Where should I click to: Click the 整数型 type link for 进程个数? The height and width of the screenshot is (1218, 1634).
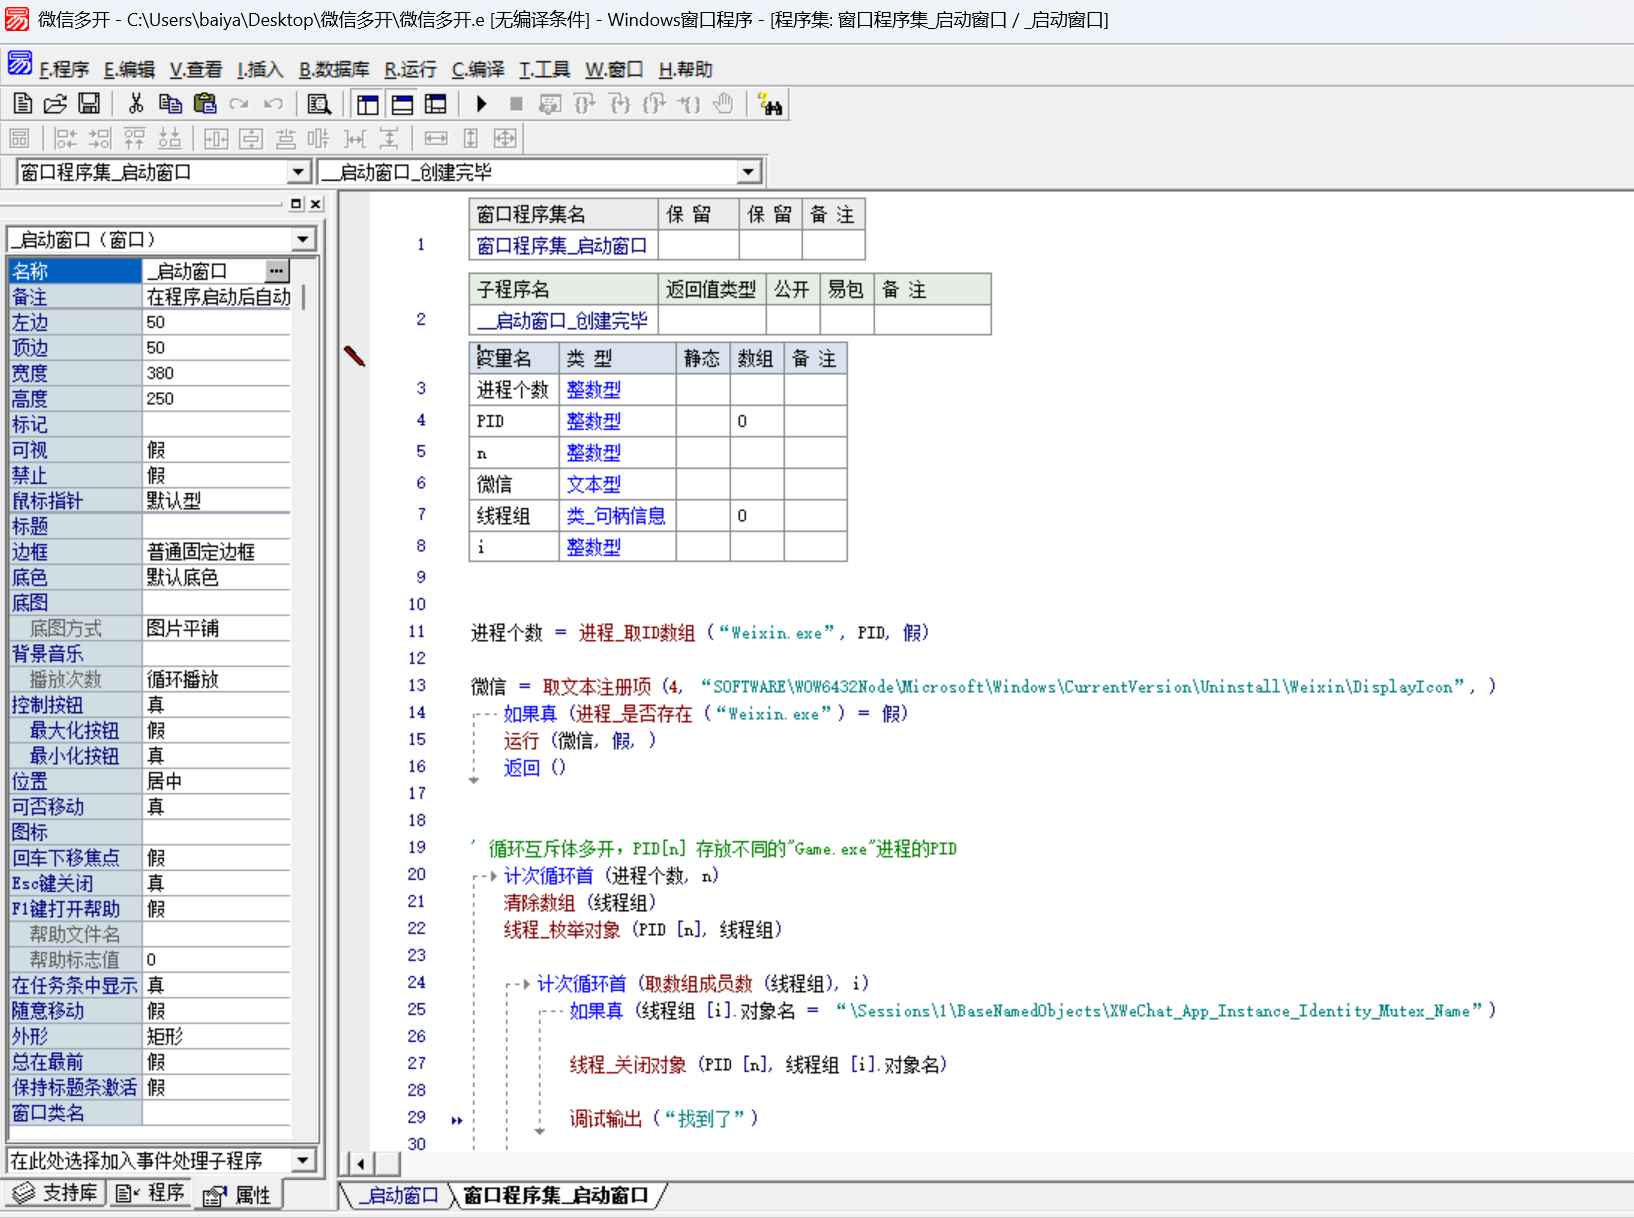click(x=593, y=390)
